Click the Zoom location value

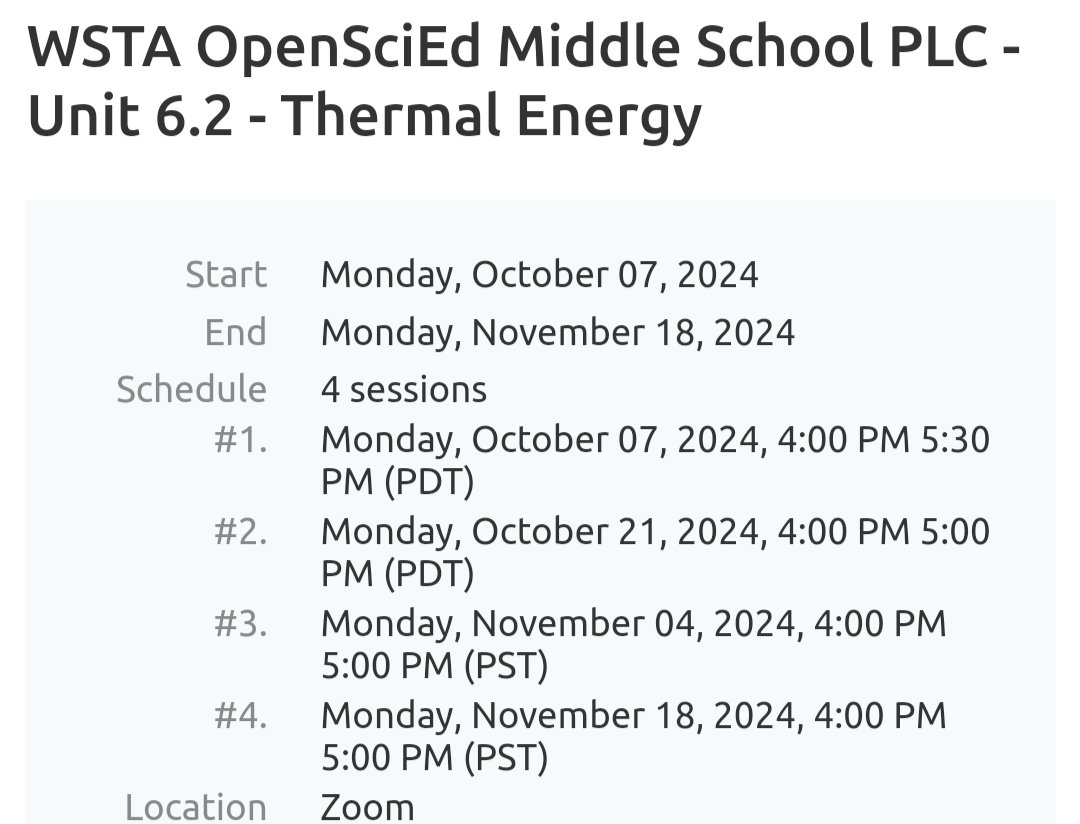[367, 807]
